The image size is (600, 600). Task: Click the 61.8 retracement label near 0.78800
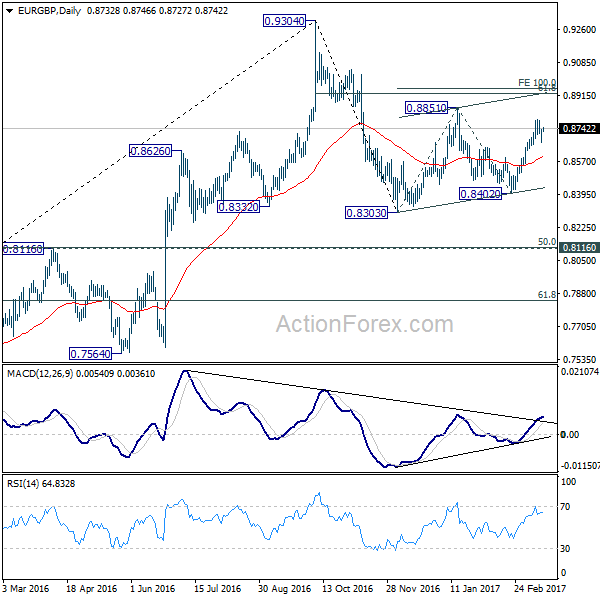pyautogui.click(x=547, y=294)
